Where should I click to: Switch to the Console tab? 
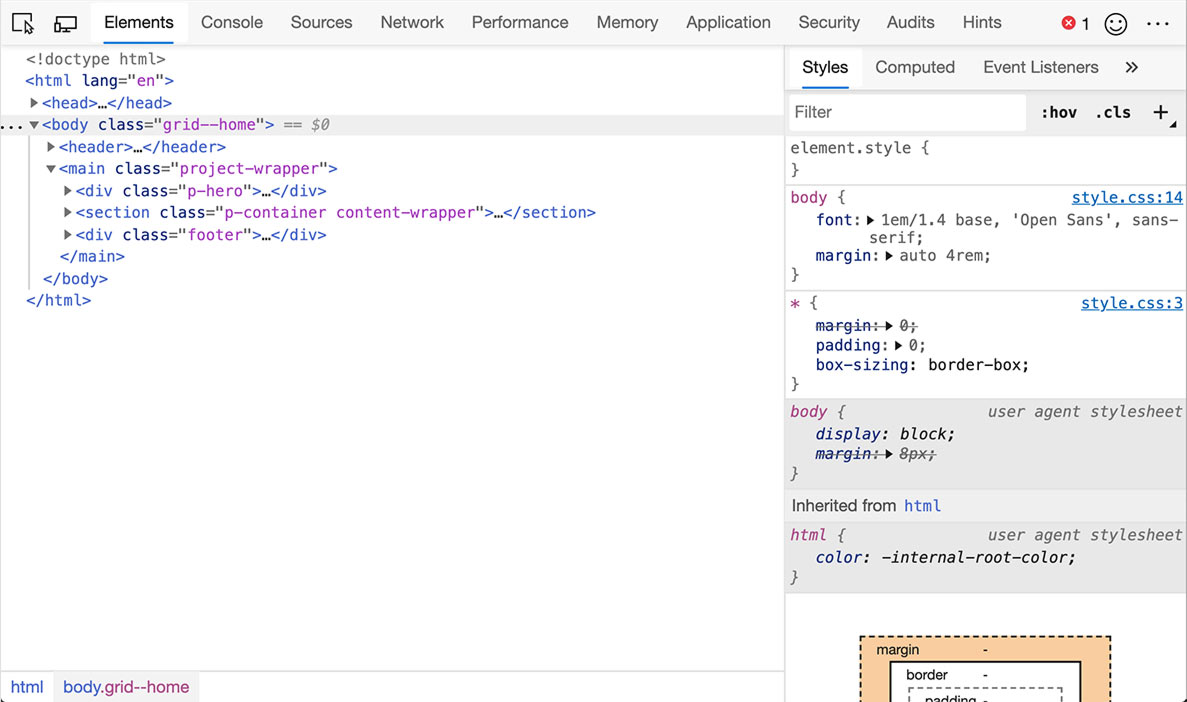coord(232,23)
